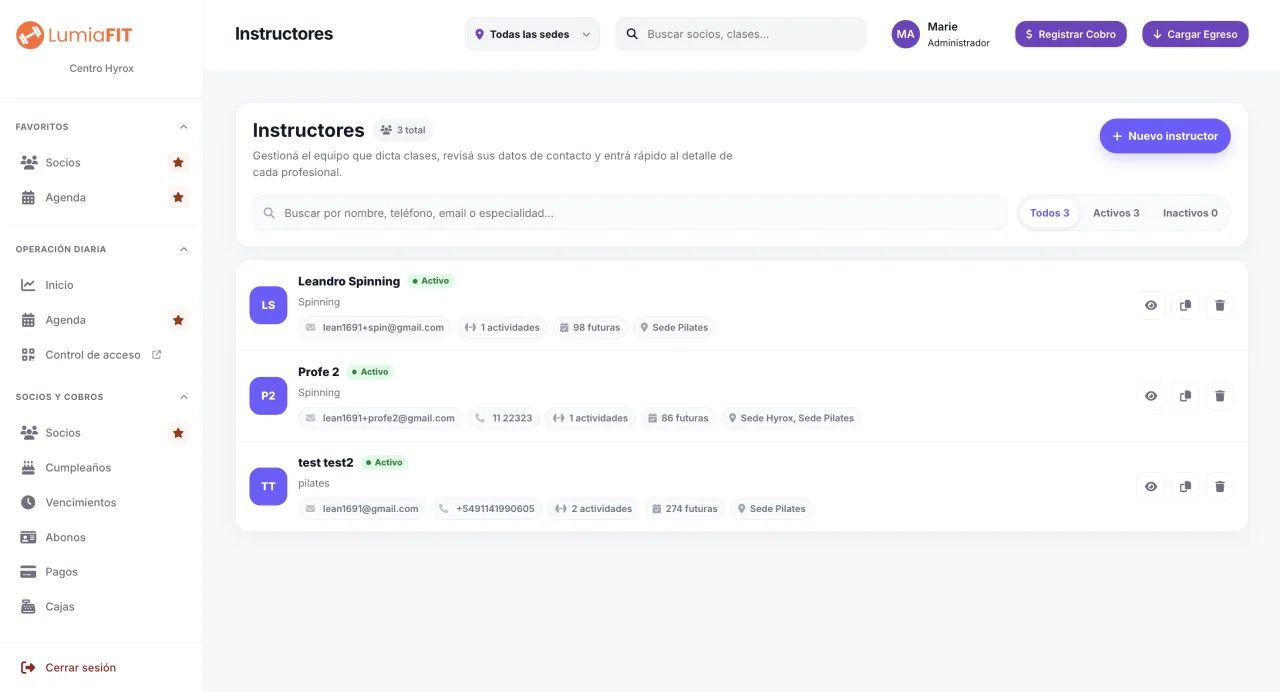Viewport: 1280px width, 692px height.
Task: Delete the Leandro Spinning instructor
Action: click(x=1220, y=305)
